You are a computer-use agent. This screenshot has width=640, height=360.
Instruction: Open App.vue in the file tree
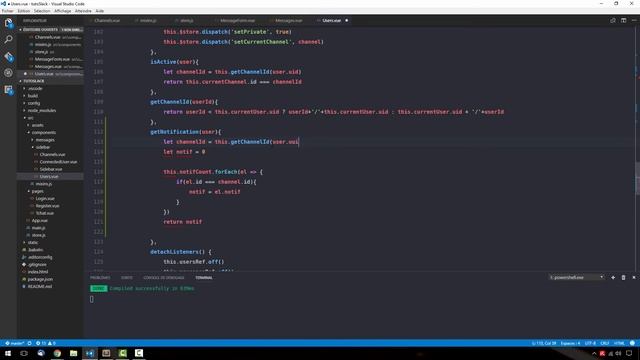click(x=39, y=221)
